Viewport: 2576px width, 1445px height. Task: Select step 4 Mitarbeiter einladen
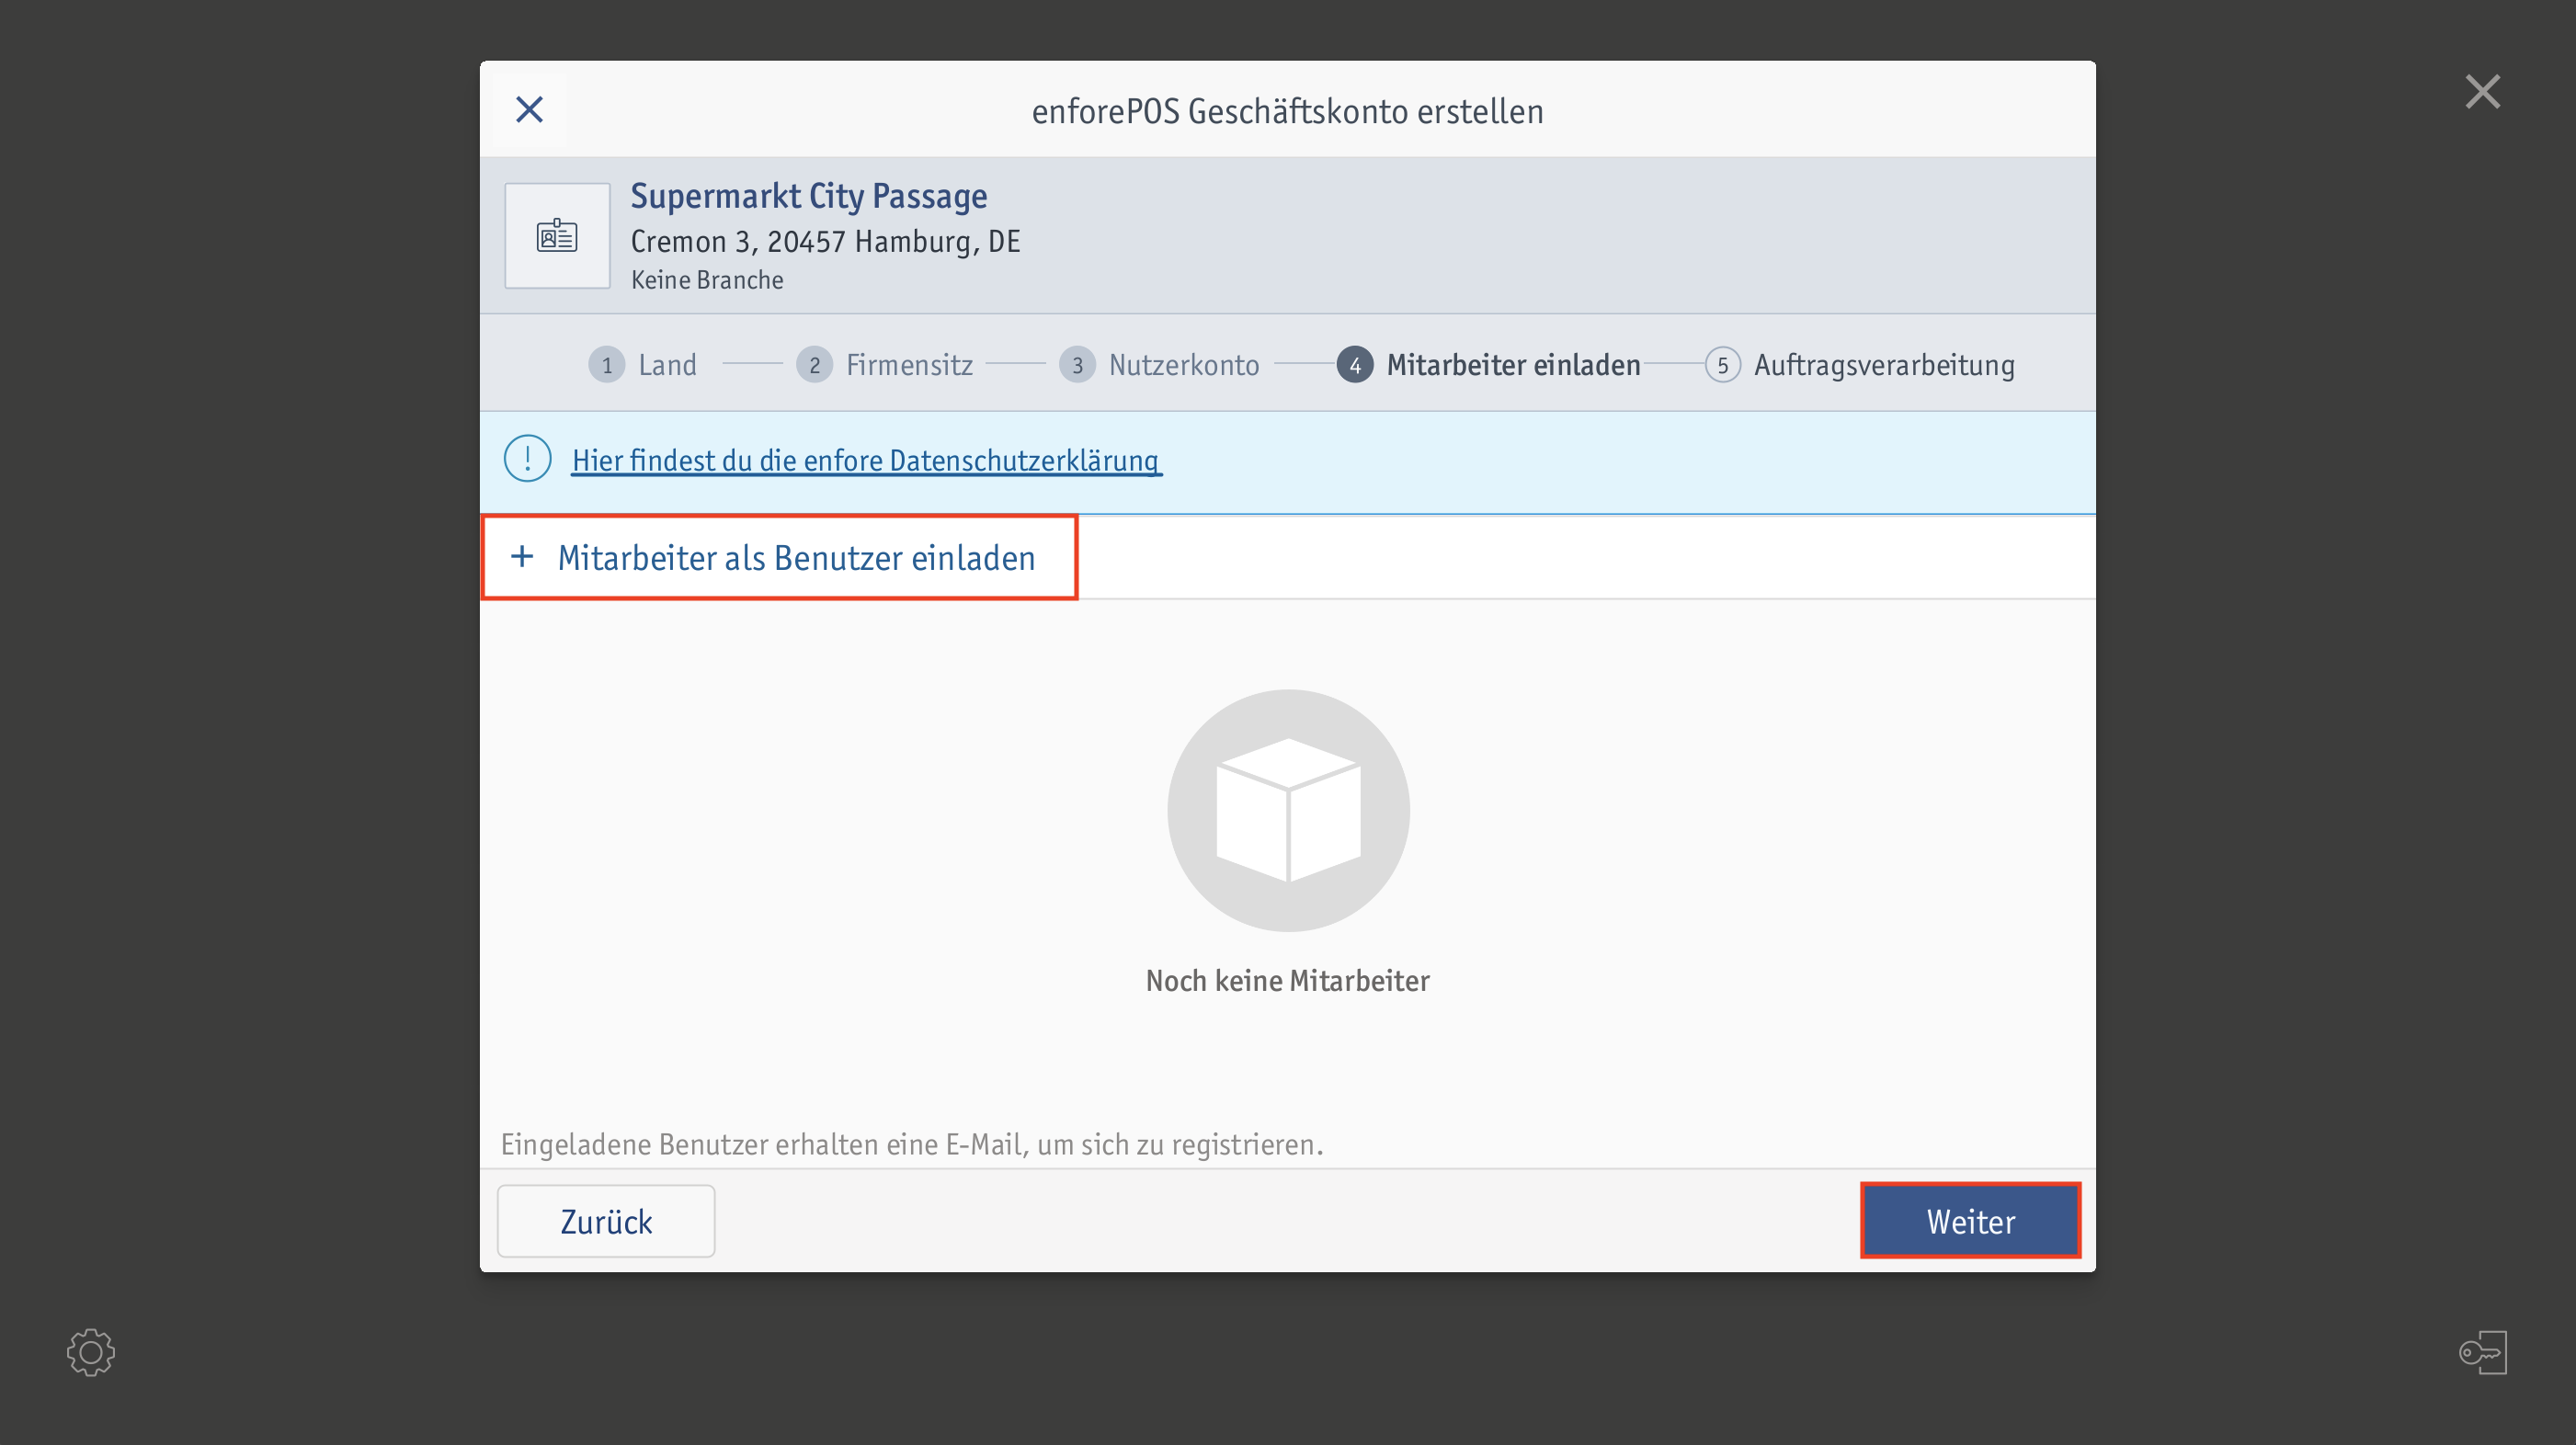tap(1488, 365)
